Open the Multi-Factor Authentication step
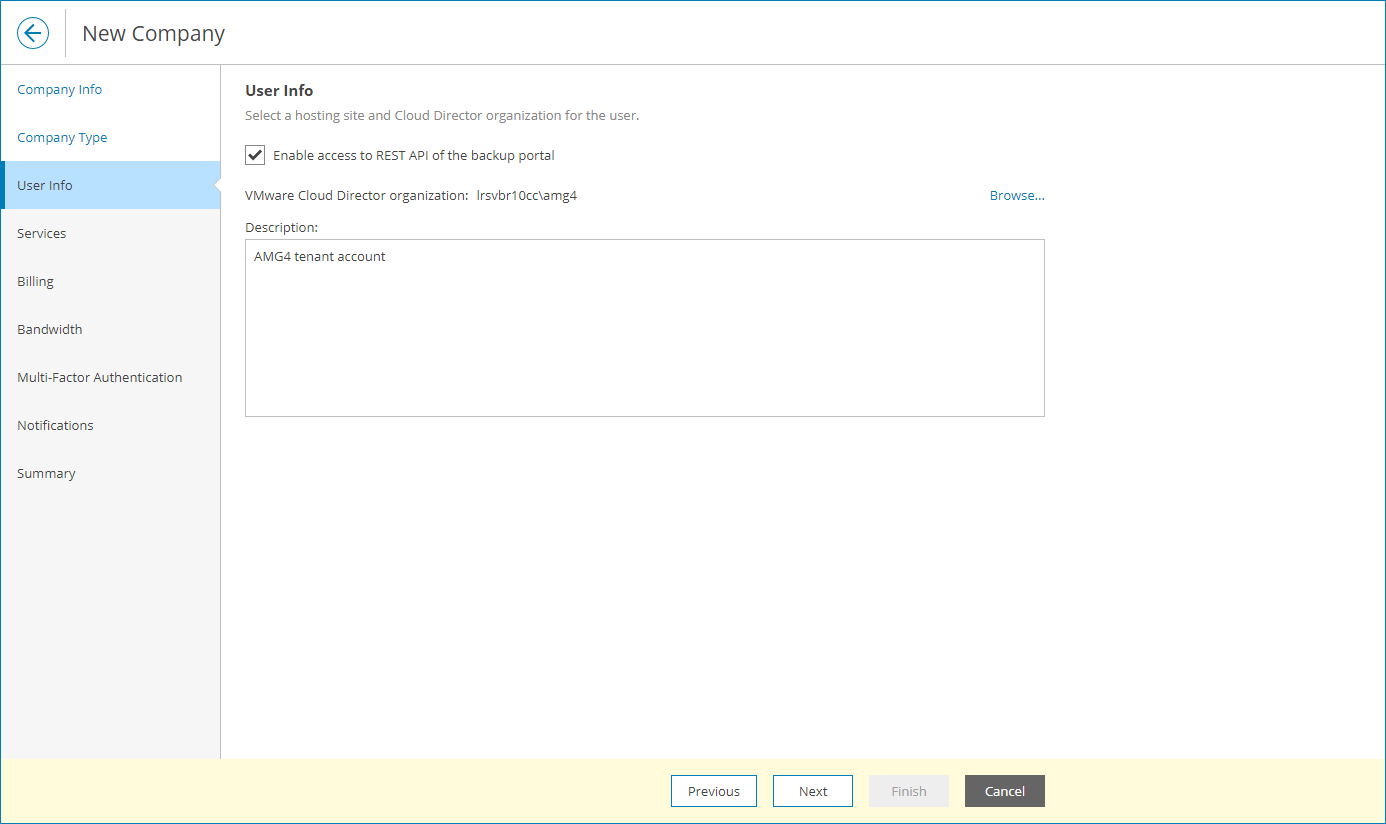This screenshot has width=1386, height=824. pos(99,377)
